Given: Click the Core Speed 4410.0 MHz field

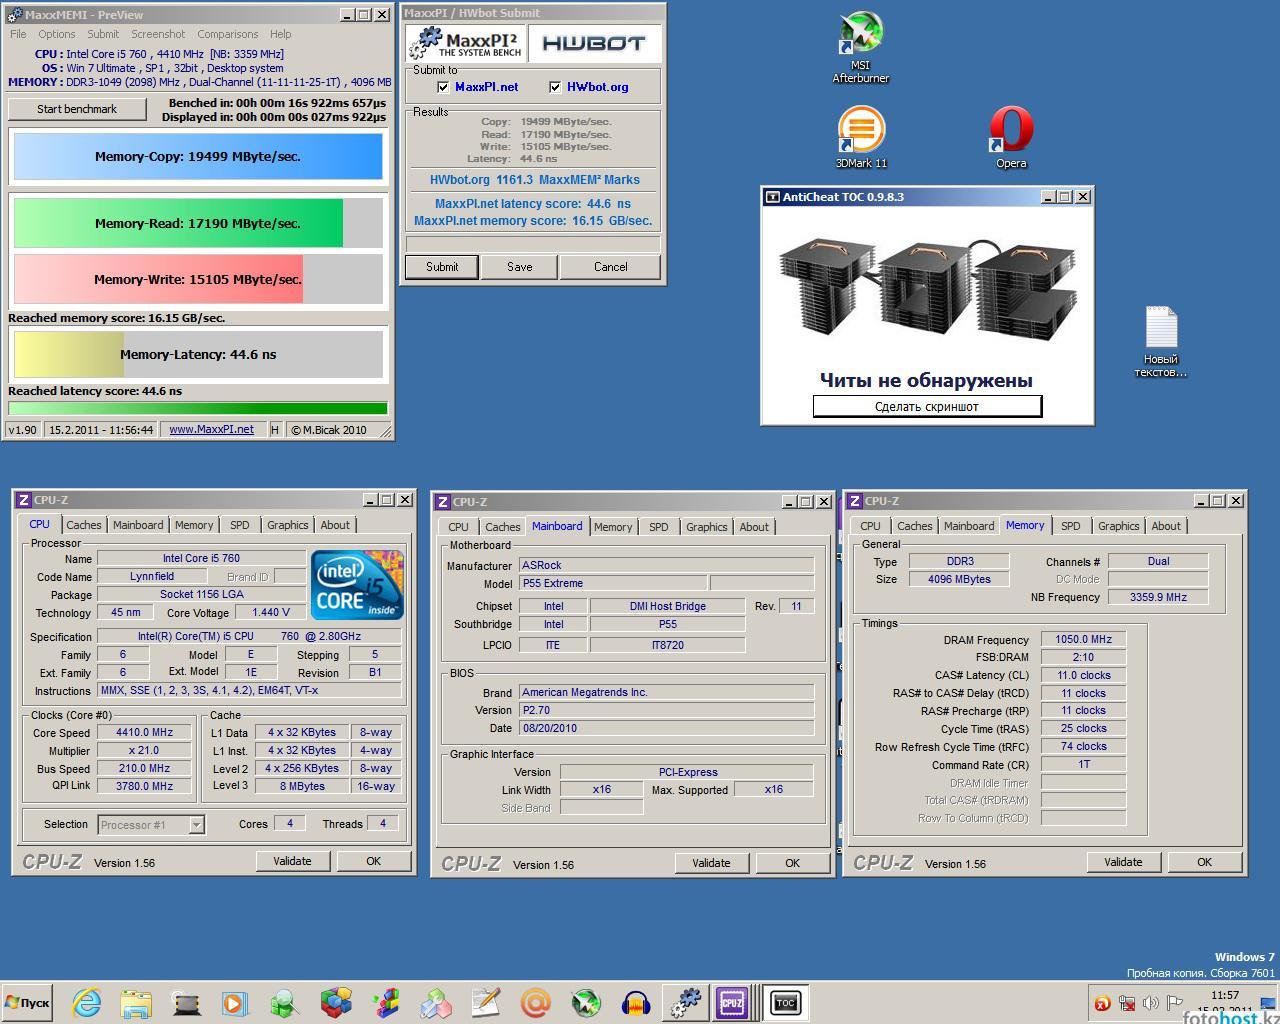Looking at the screenshot, I should point(144,733).
